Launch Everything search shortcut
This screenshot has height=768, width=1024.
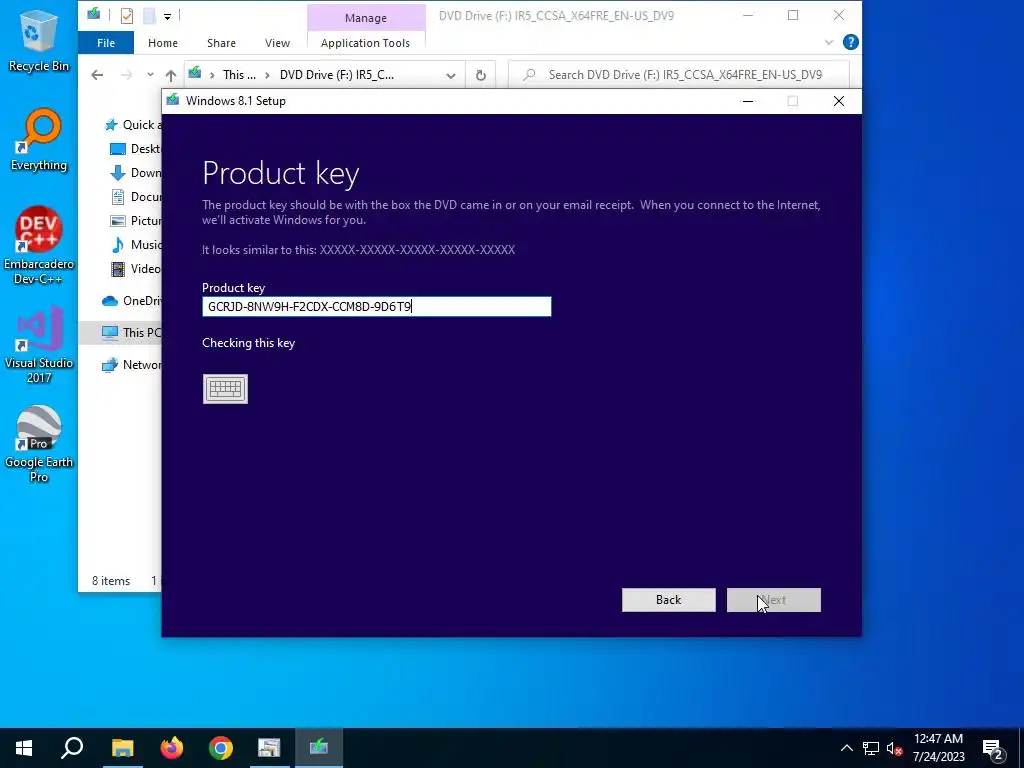(x=39, y=140)
